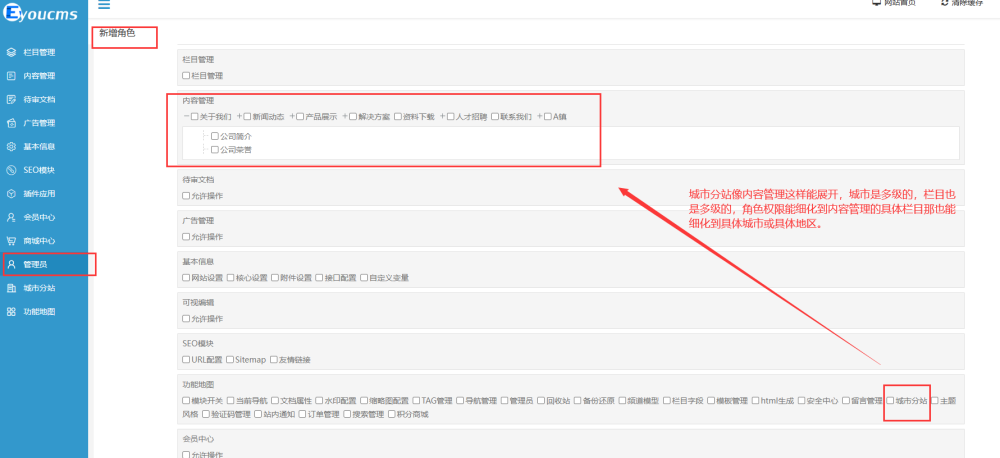Check 管理员 checkbox under 功能地图
Viewport: 1000px width, 458px height.
(x=504, y=401)
